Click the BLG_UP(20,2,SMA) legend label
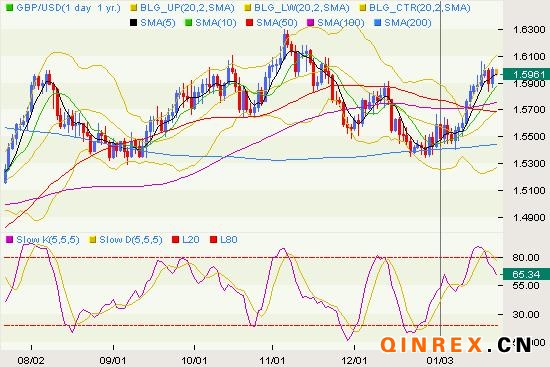Viewport: 550px width, 367px height. click(187, 7)
